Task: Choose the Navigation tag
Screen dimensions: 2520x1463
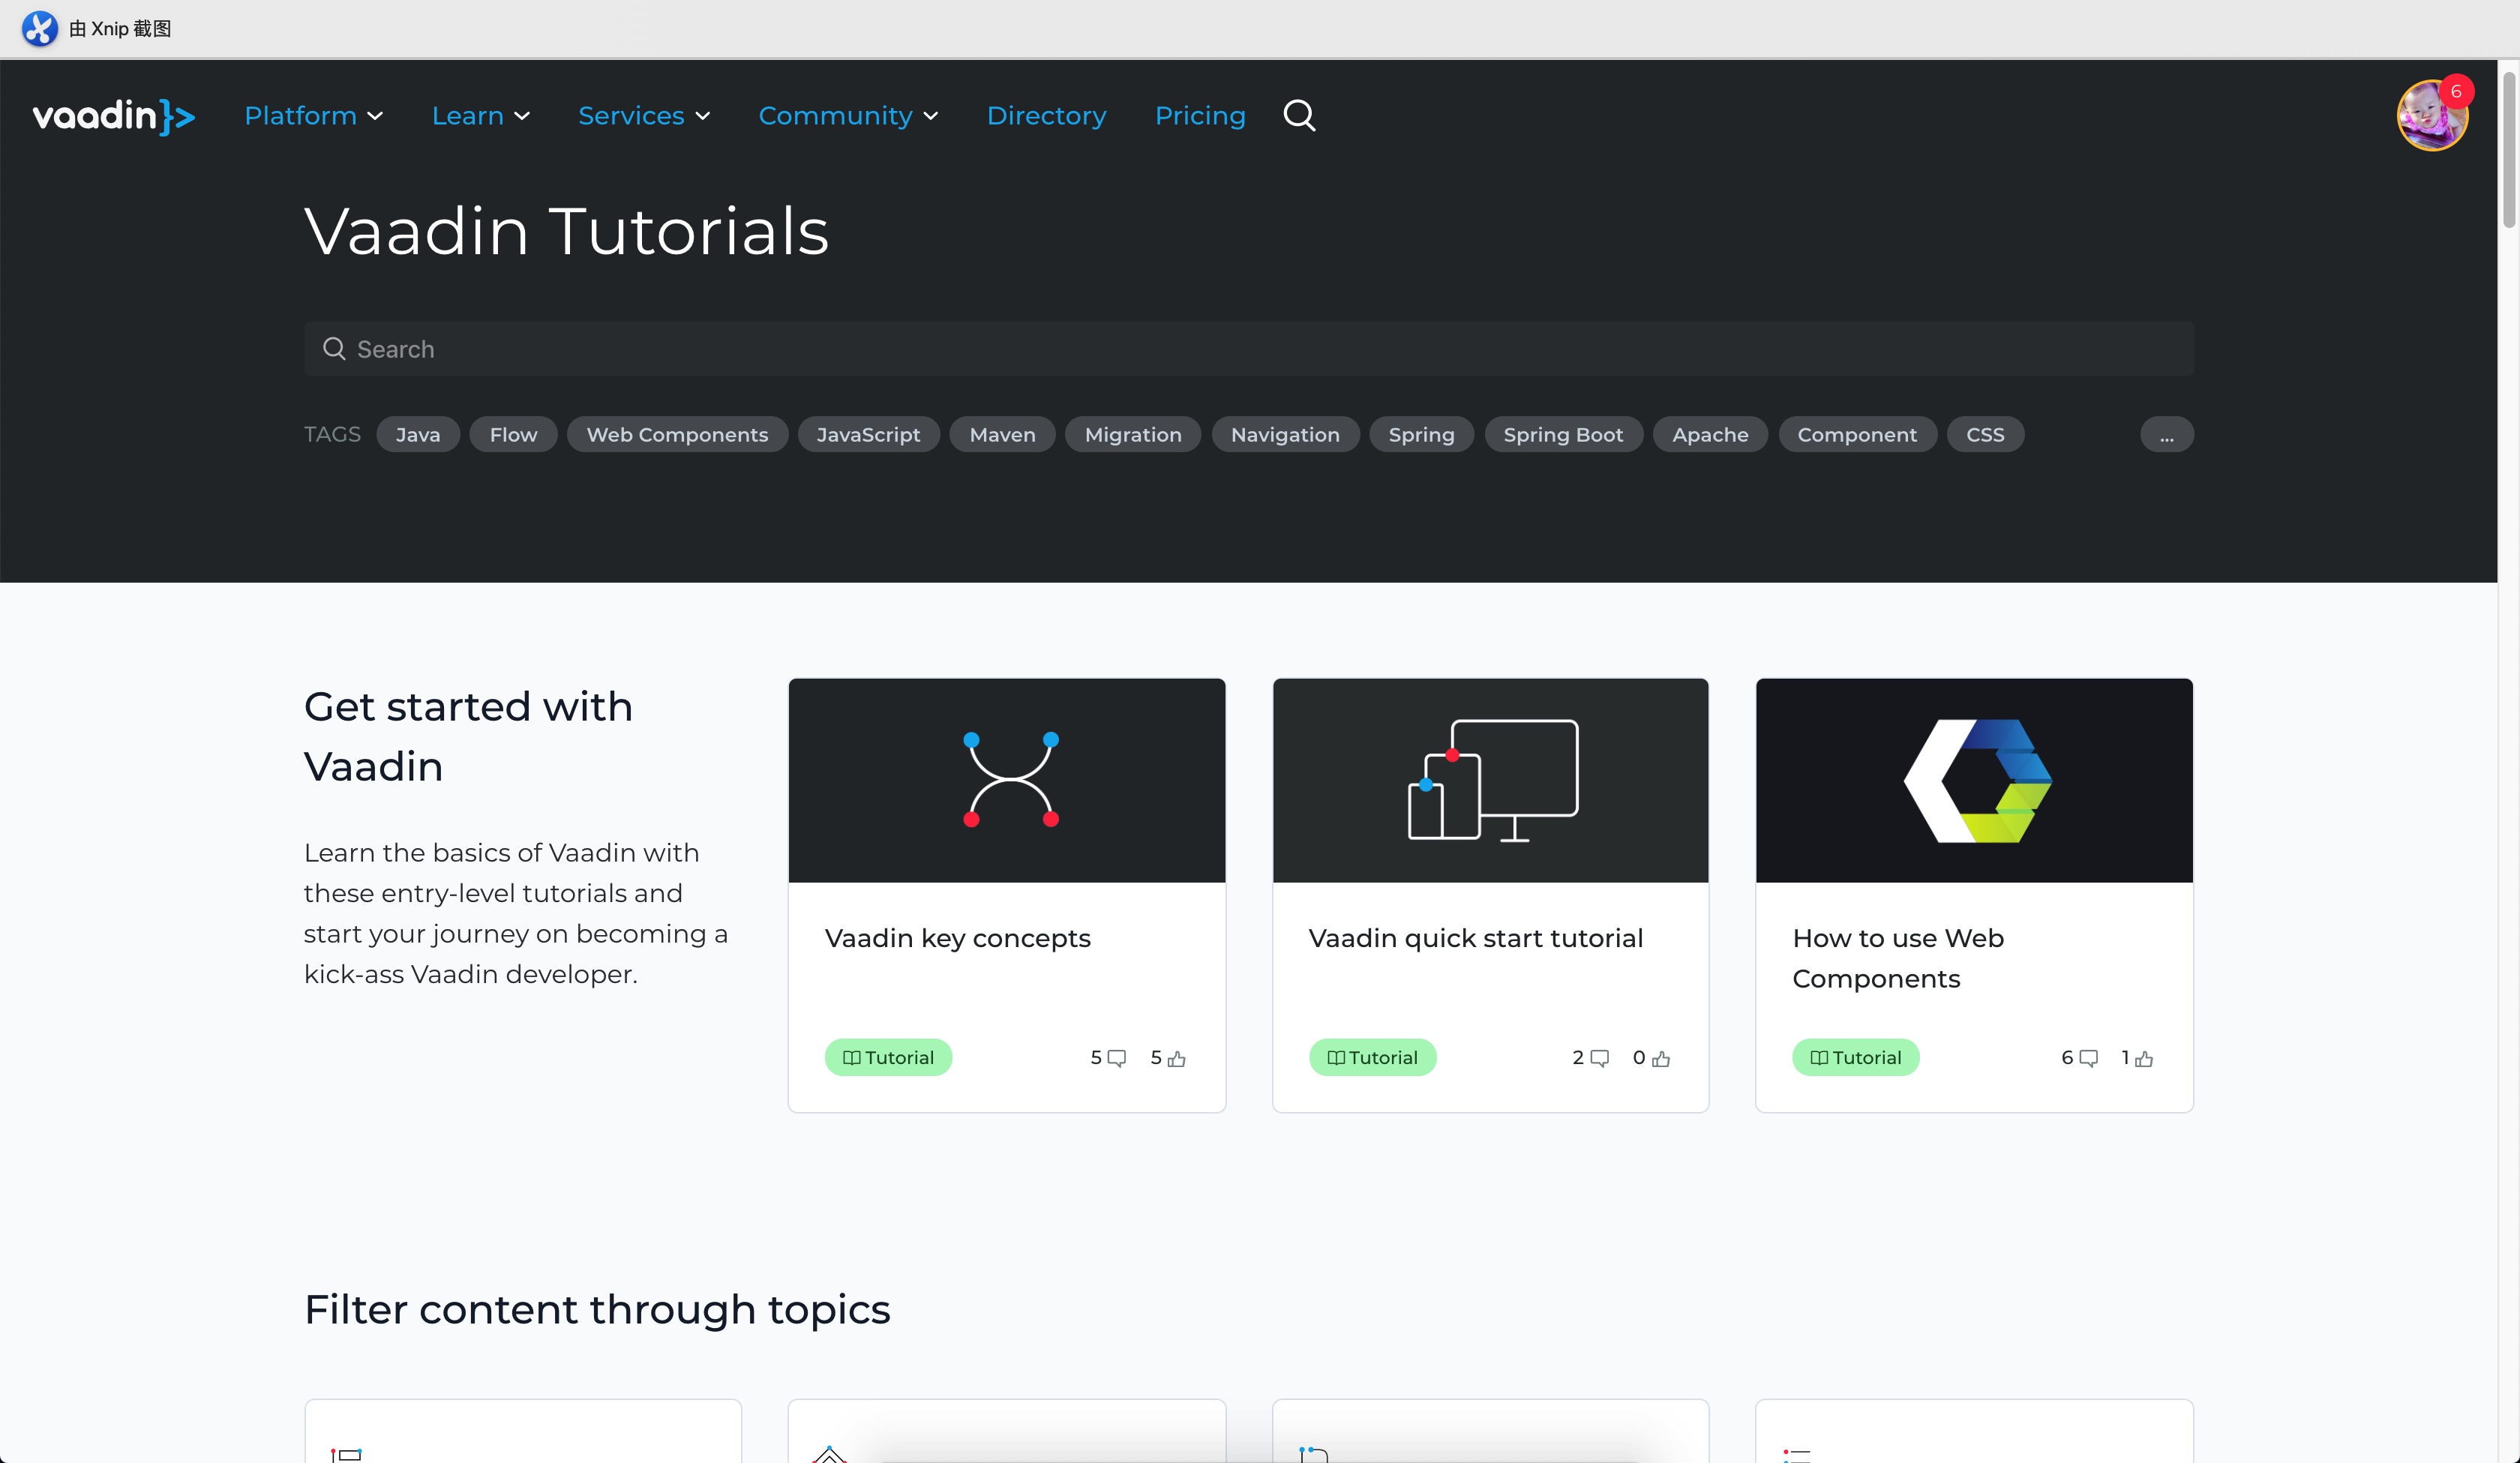Action: [x=1285, y=434]
